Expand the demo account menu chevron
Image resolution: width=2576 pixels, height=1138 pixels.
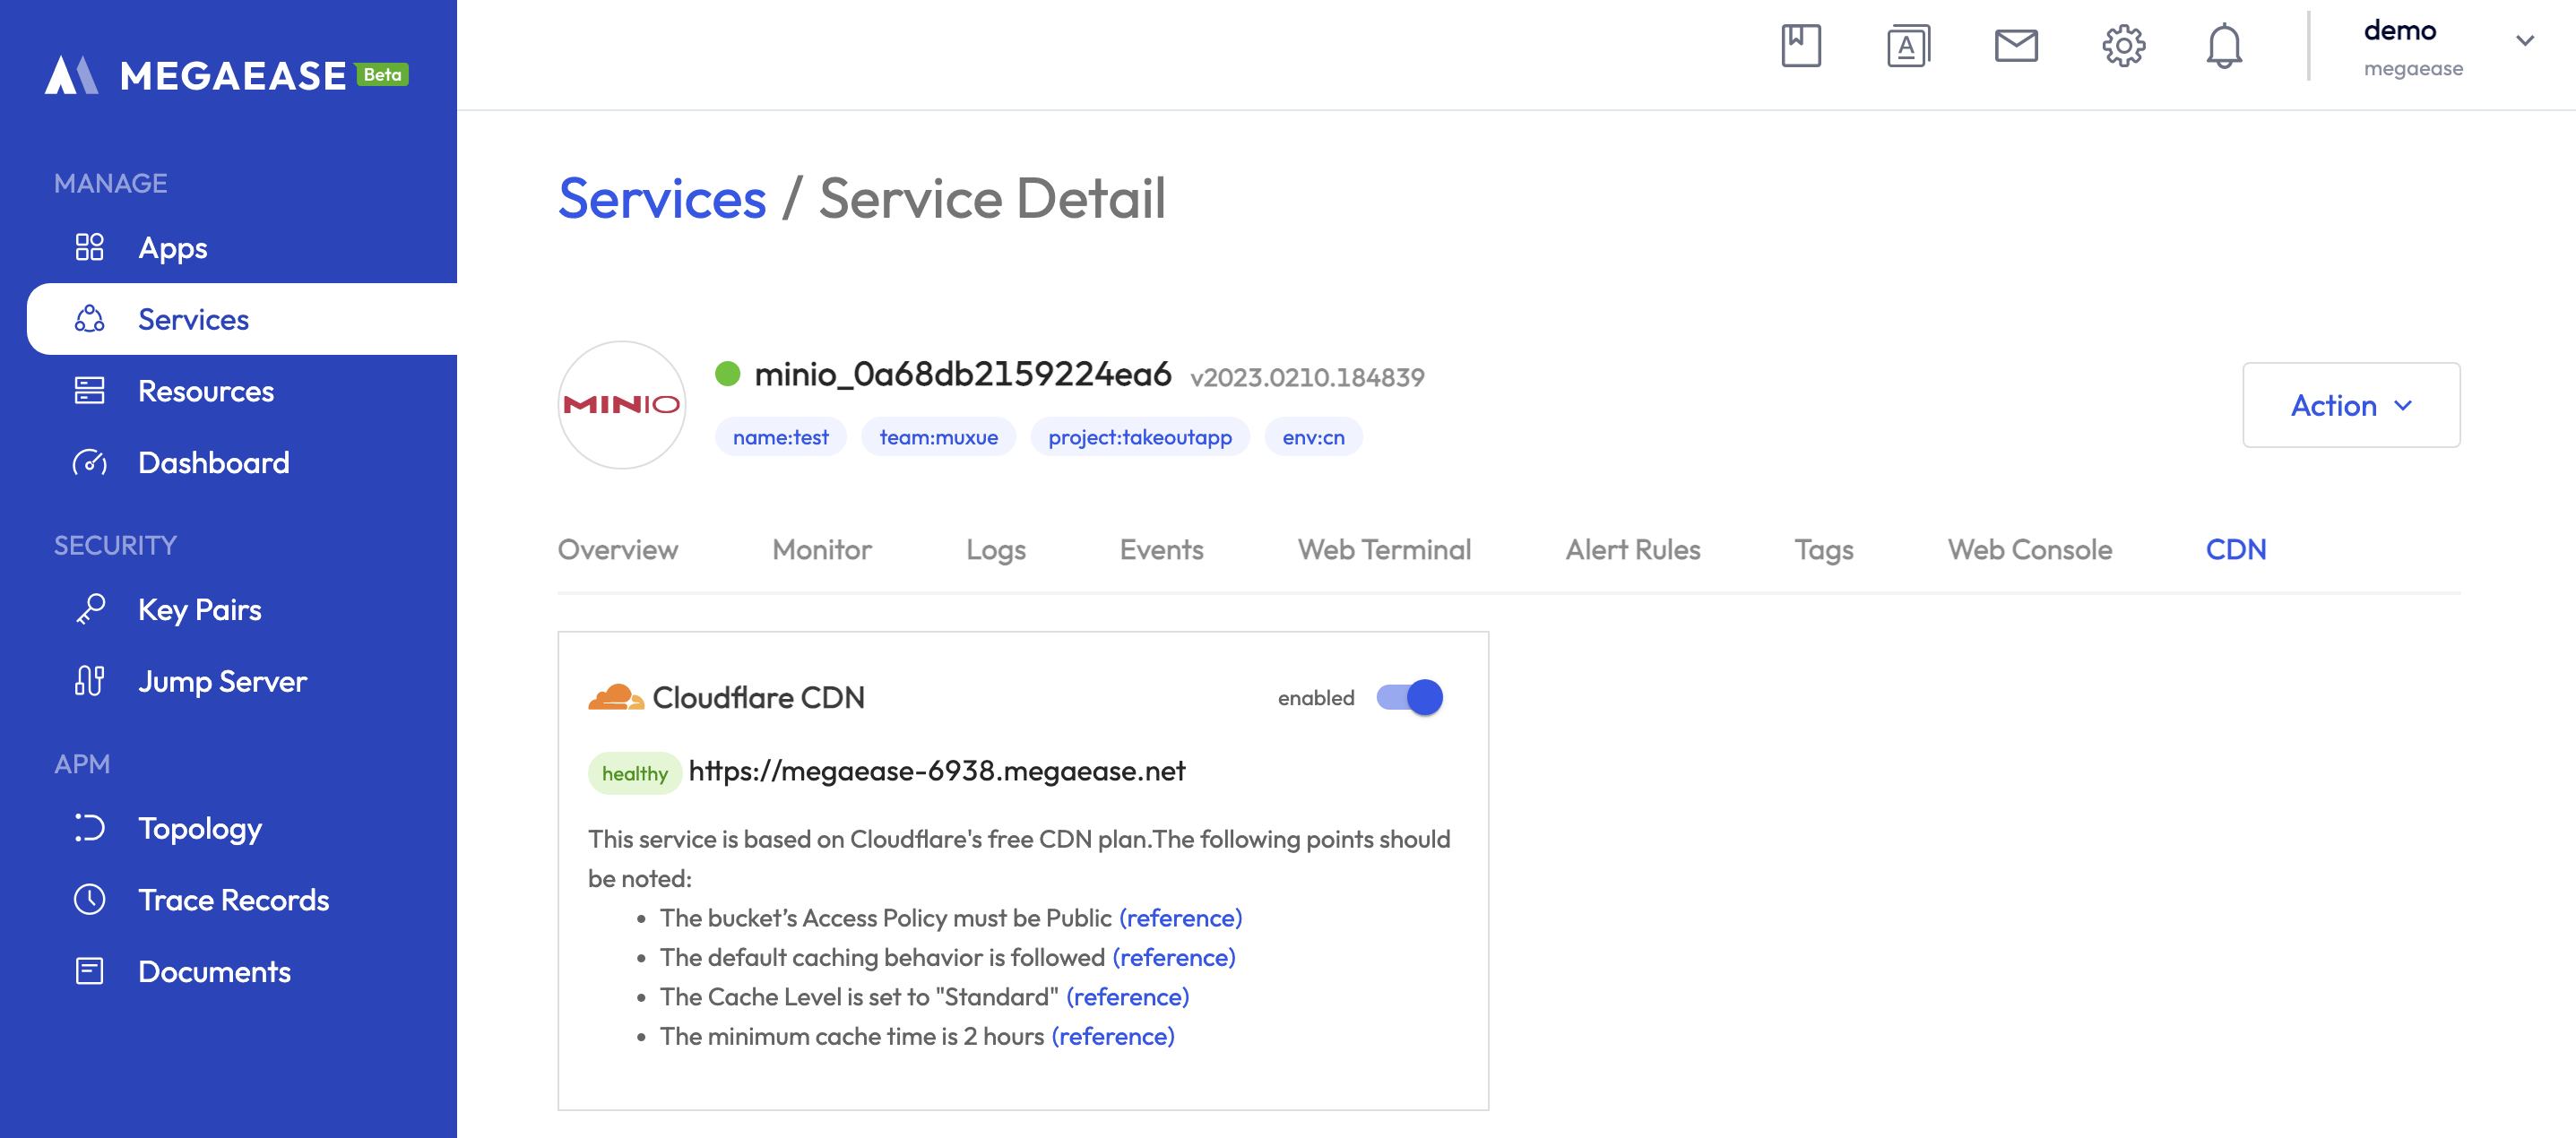(x=2524, y=41)
